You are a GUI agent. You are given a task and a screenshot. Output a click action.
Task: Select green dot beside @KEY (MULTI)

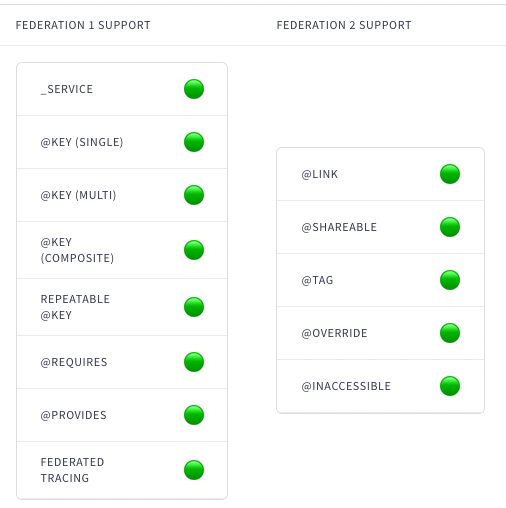point(194,195)
